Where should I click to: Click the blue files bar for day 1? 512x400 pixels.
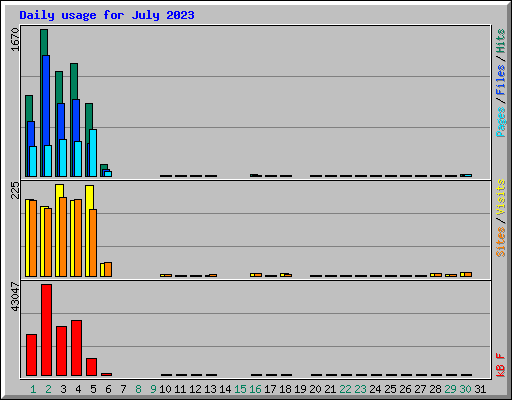(30, 133)
